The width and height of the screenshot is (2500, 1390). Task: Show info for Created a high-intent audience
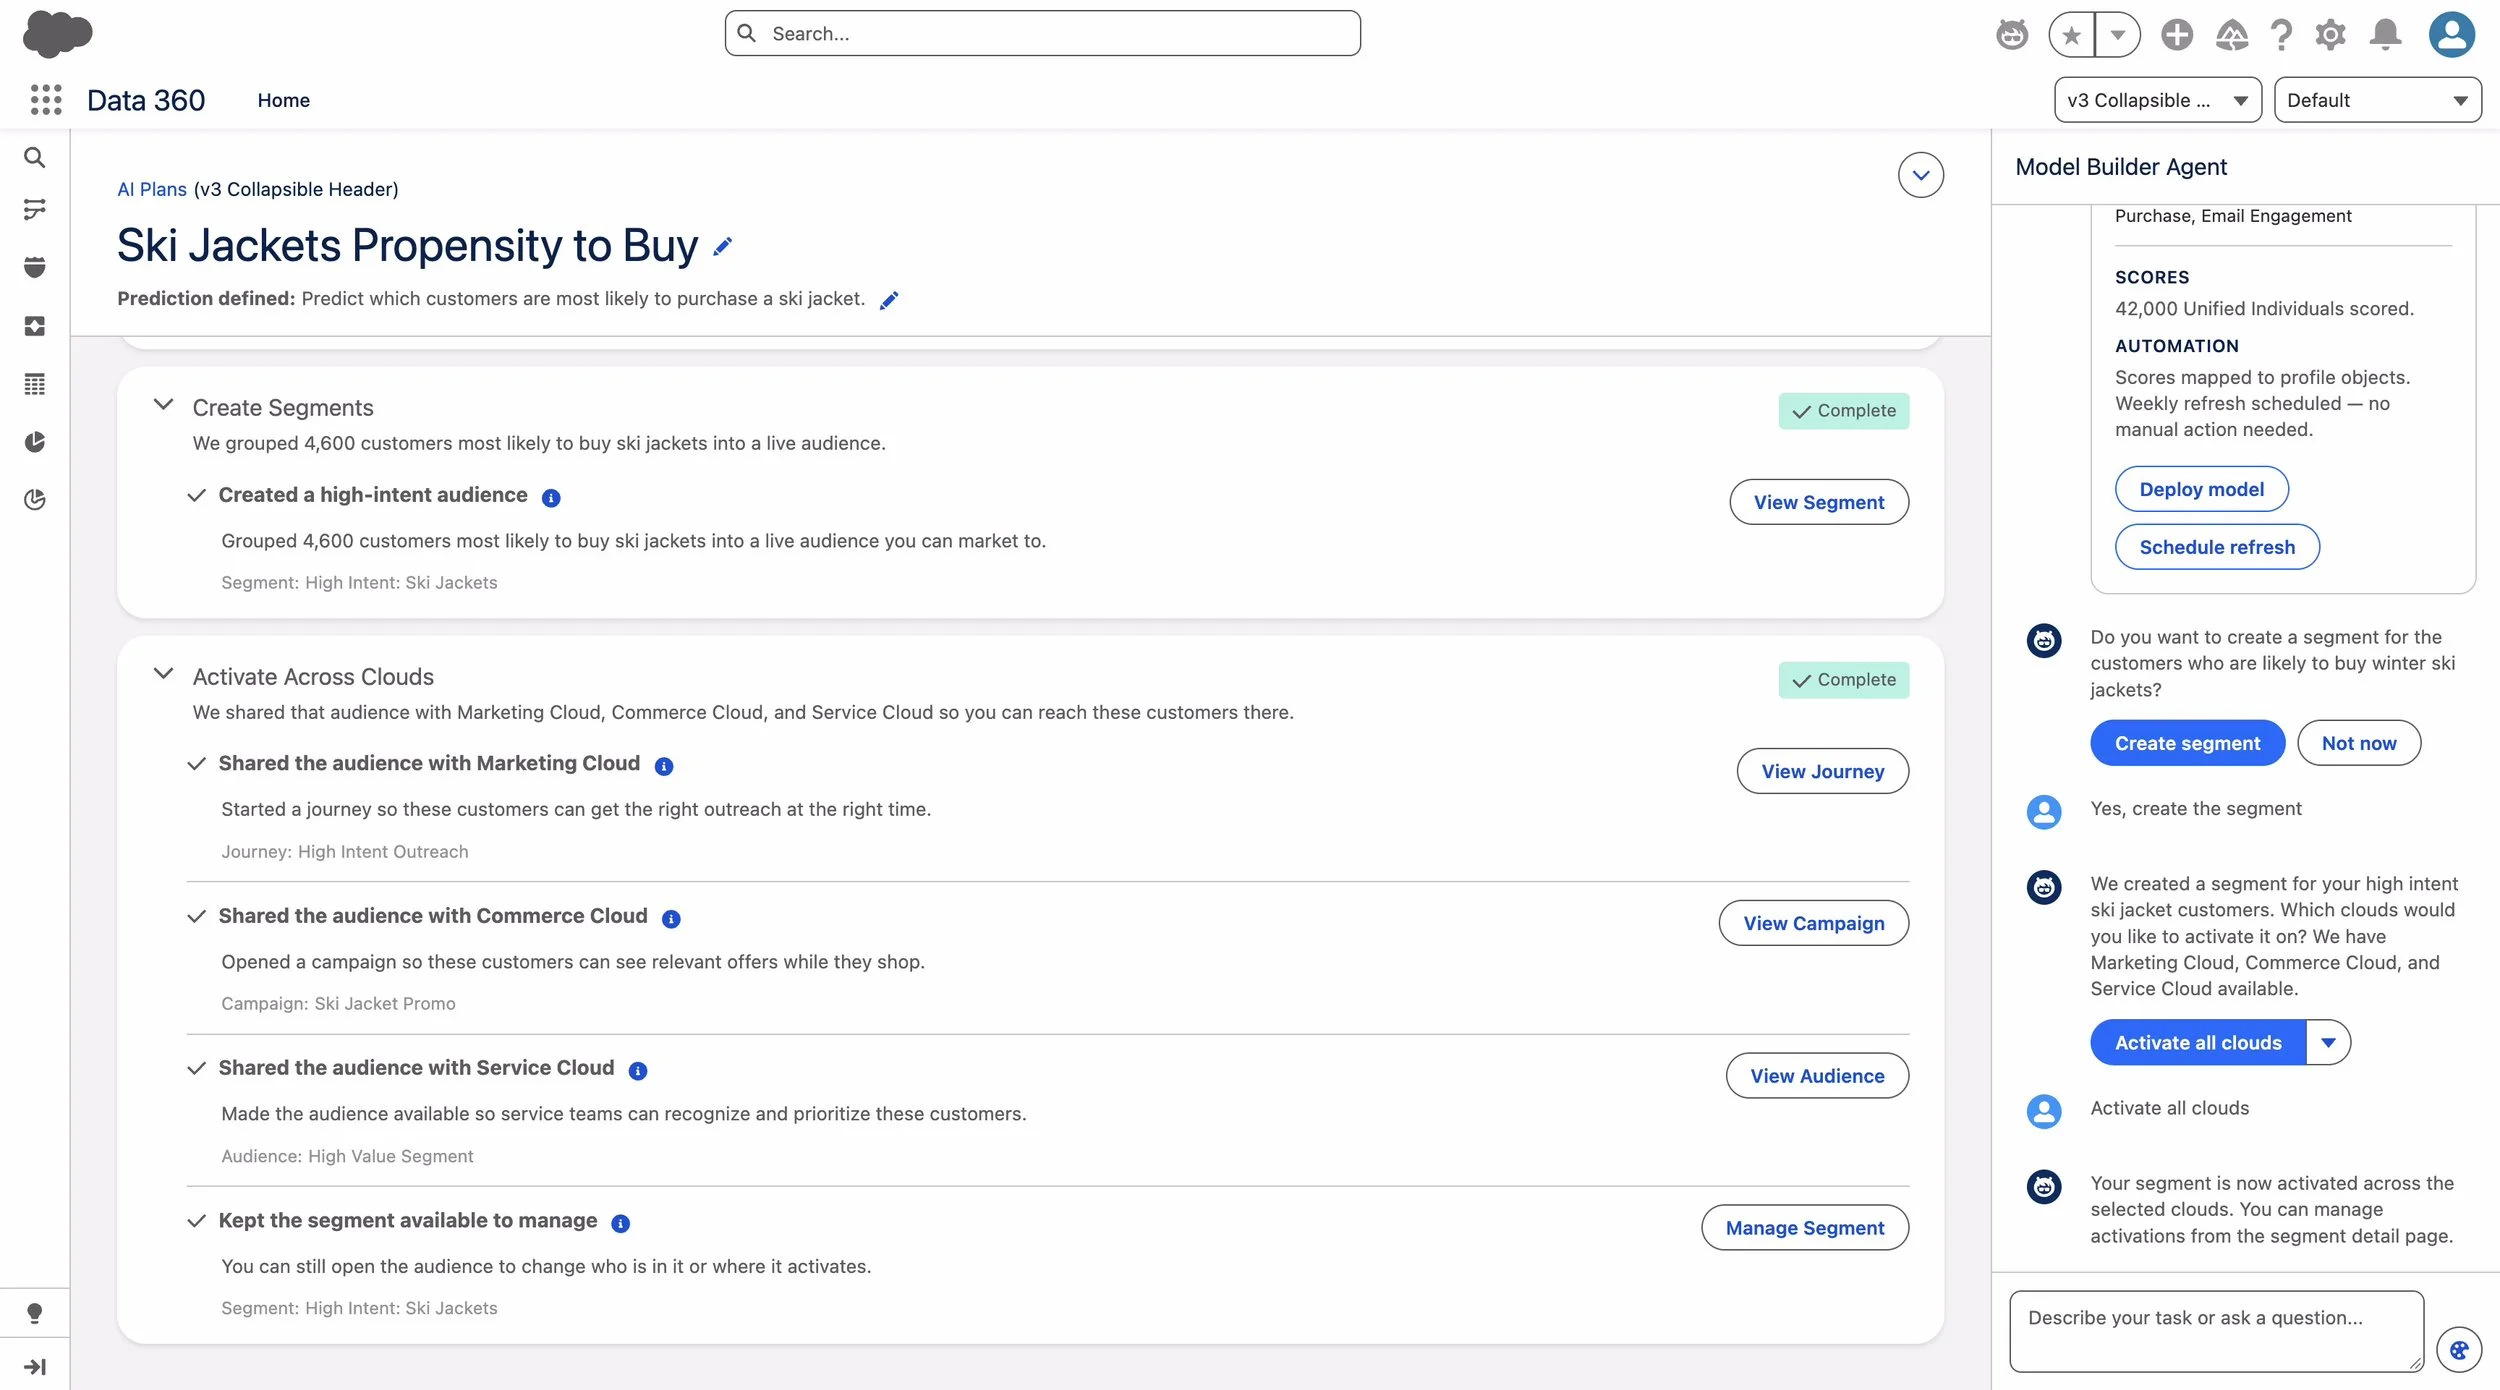pyautogui.click(x=551, y=497)
